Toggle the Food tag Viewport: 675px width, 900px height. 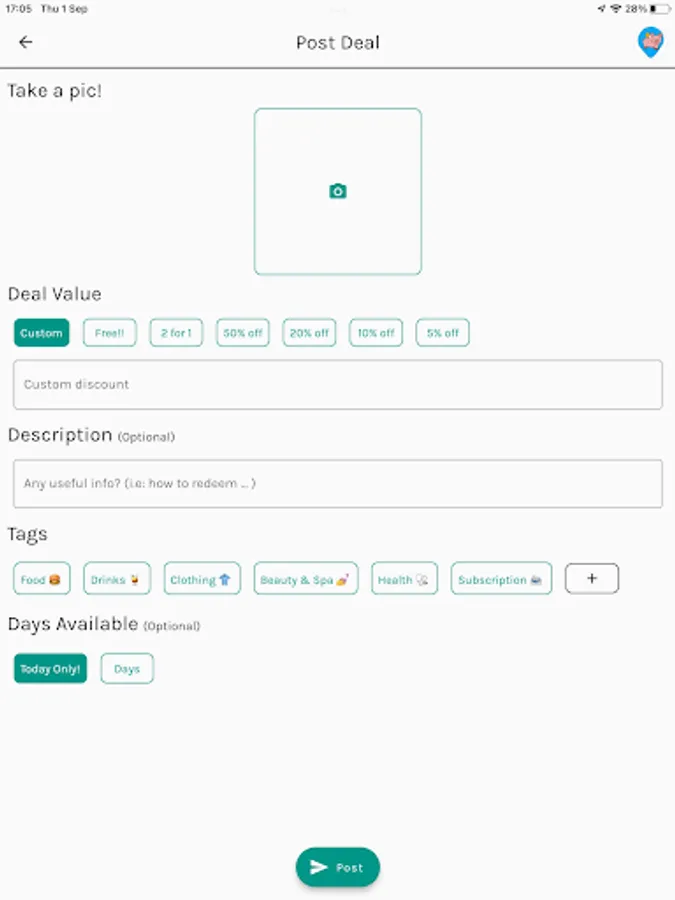pyautogui.click(x=41, y=579)
